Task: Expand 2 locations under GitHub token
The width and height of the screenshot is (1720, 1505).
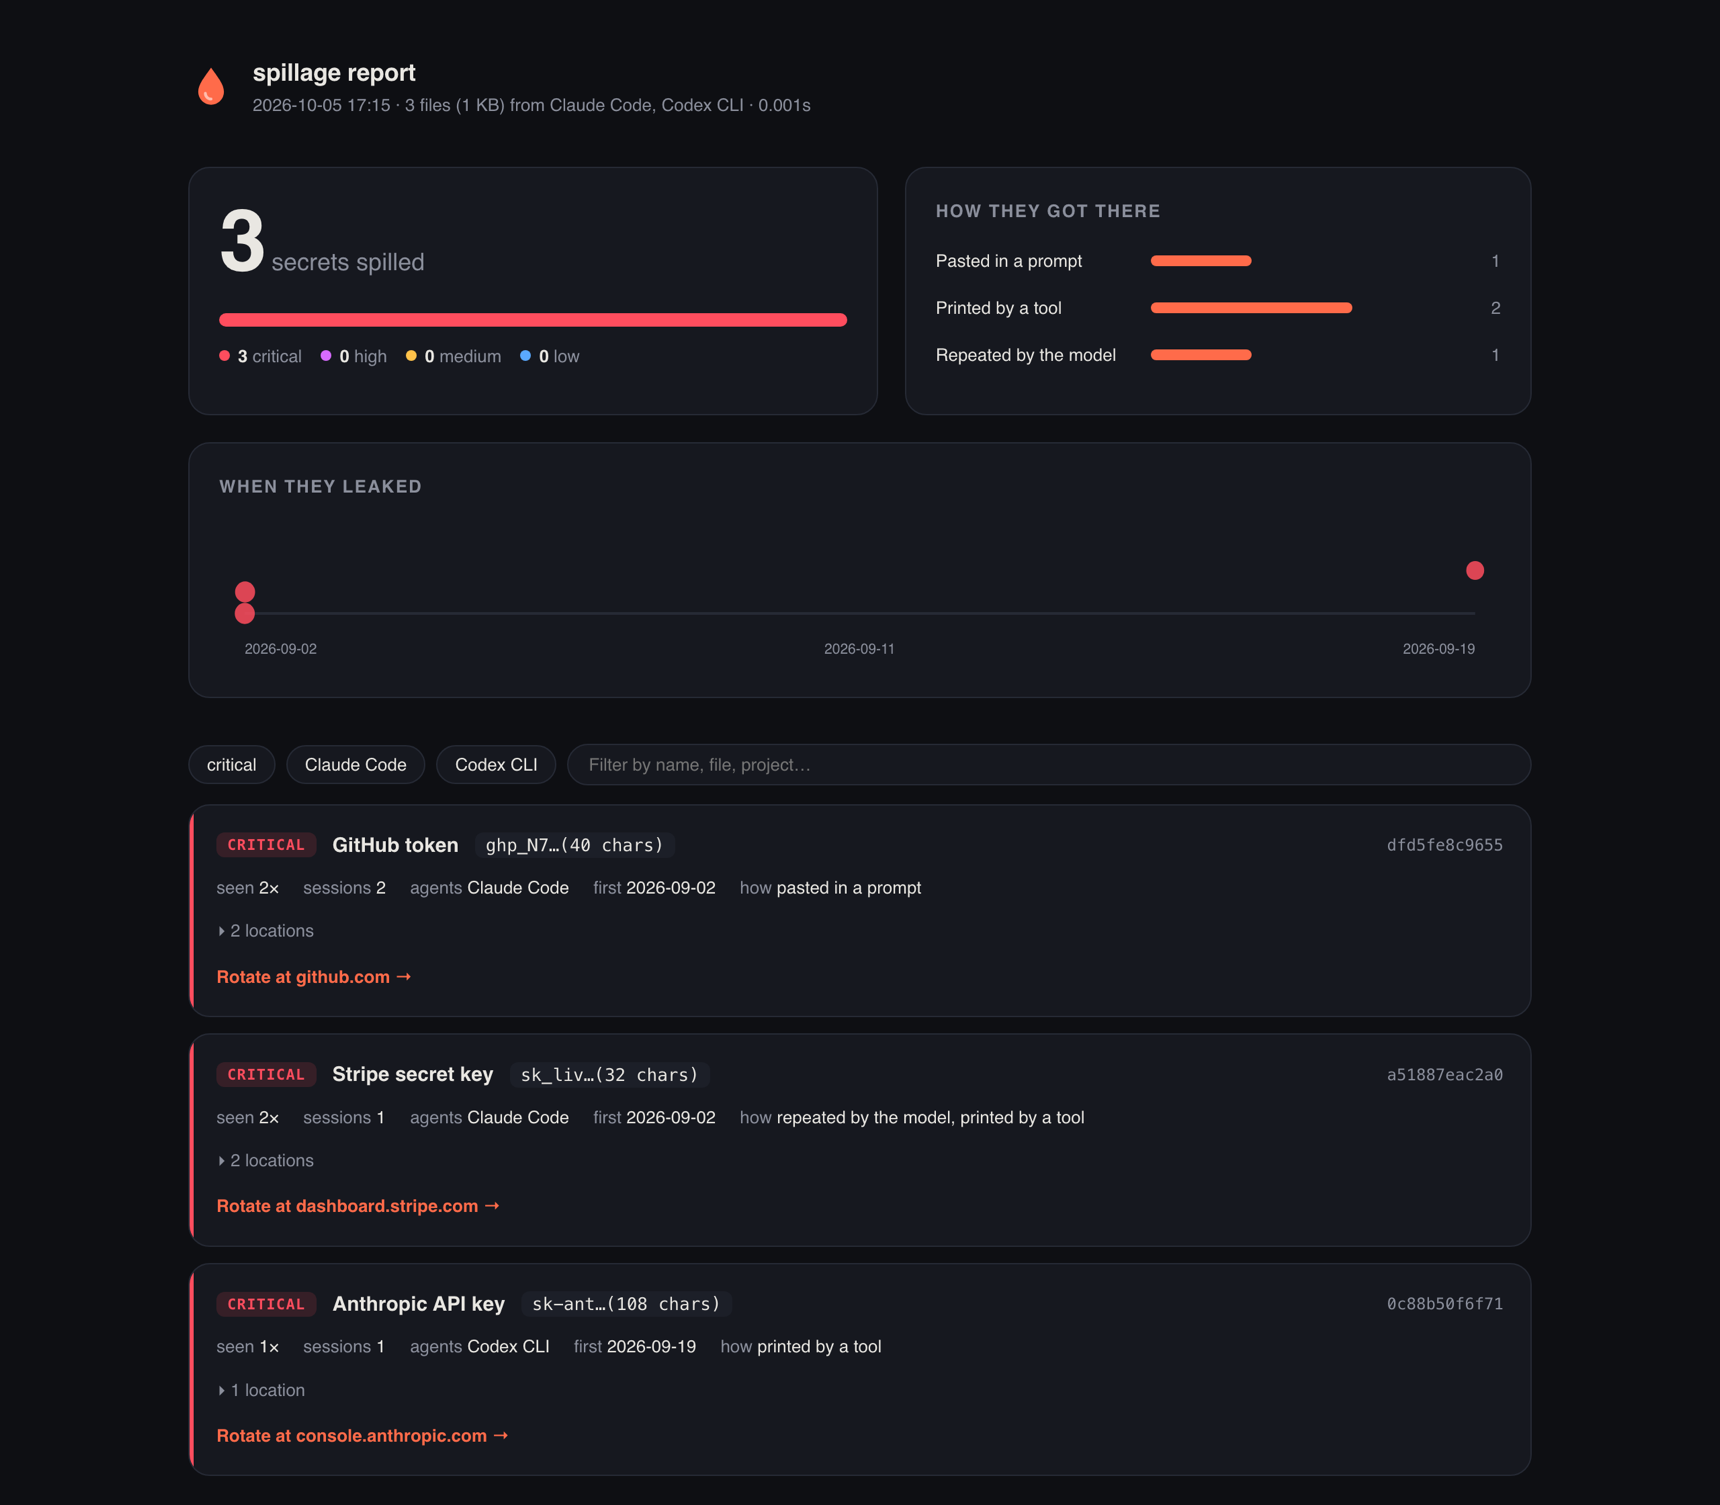Action: [x=266, y=931]
